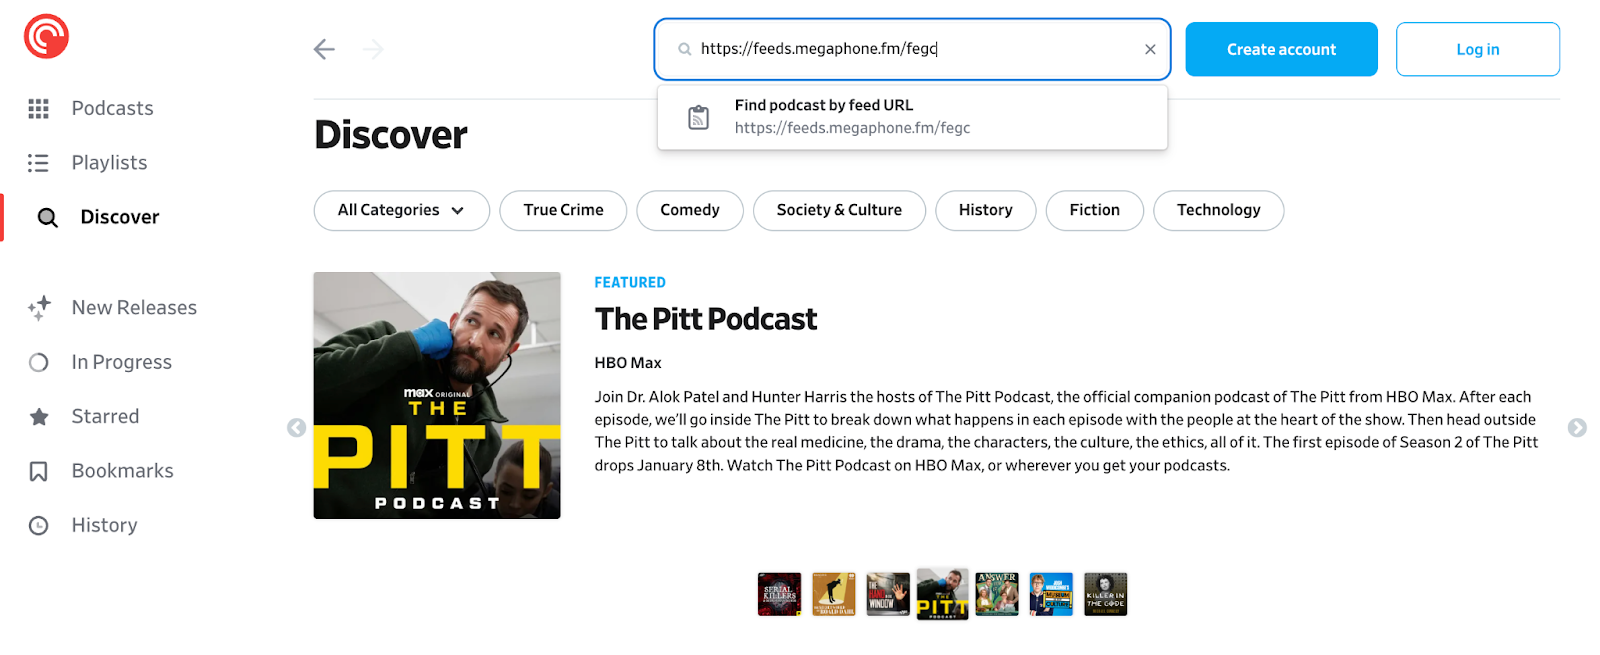Select The Pitt small carousel thumbnail
The image size is (1600, 655).
click(x=942, y=594)
